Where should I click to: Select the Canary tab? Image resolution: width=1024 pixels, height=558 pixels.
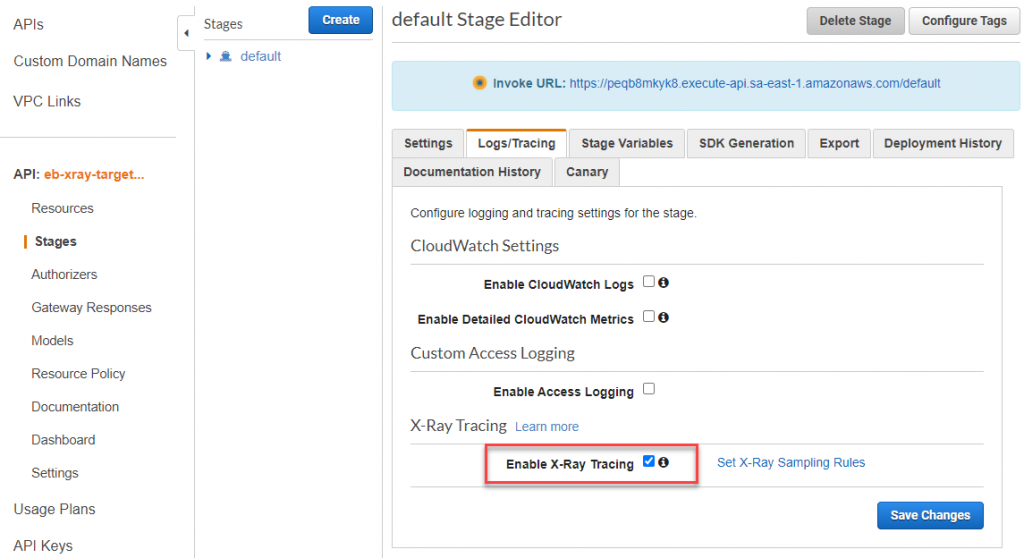pyautogui.click(x=587, y=172)
